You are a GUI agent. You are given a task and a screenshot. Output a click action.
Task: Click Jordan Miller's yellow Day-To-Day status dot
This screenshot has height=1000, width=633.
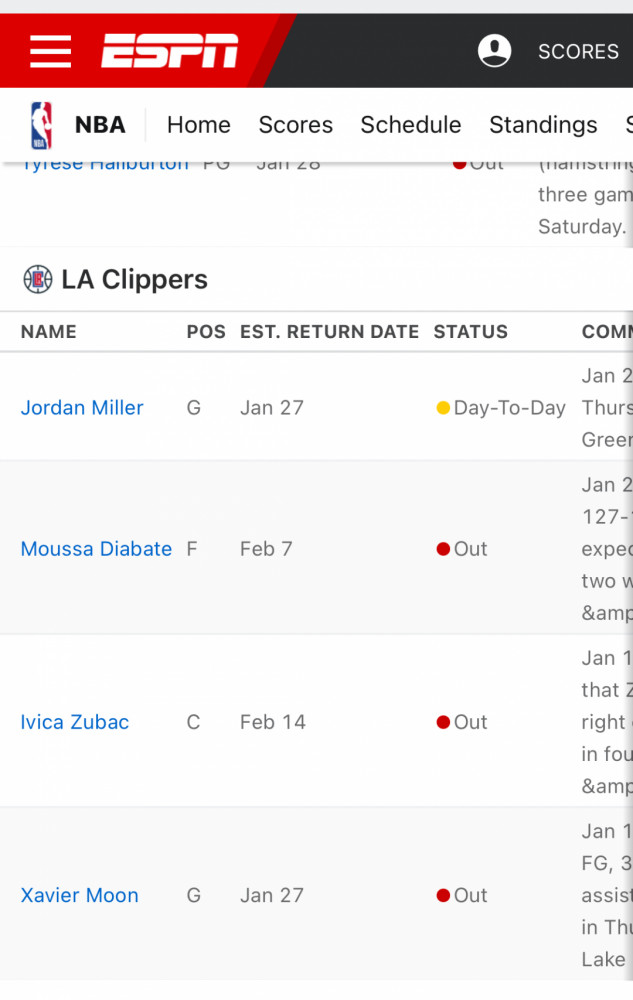442,408
